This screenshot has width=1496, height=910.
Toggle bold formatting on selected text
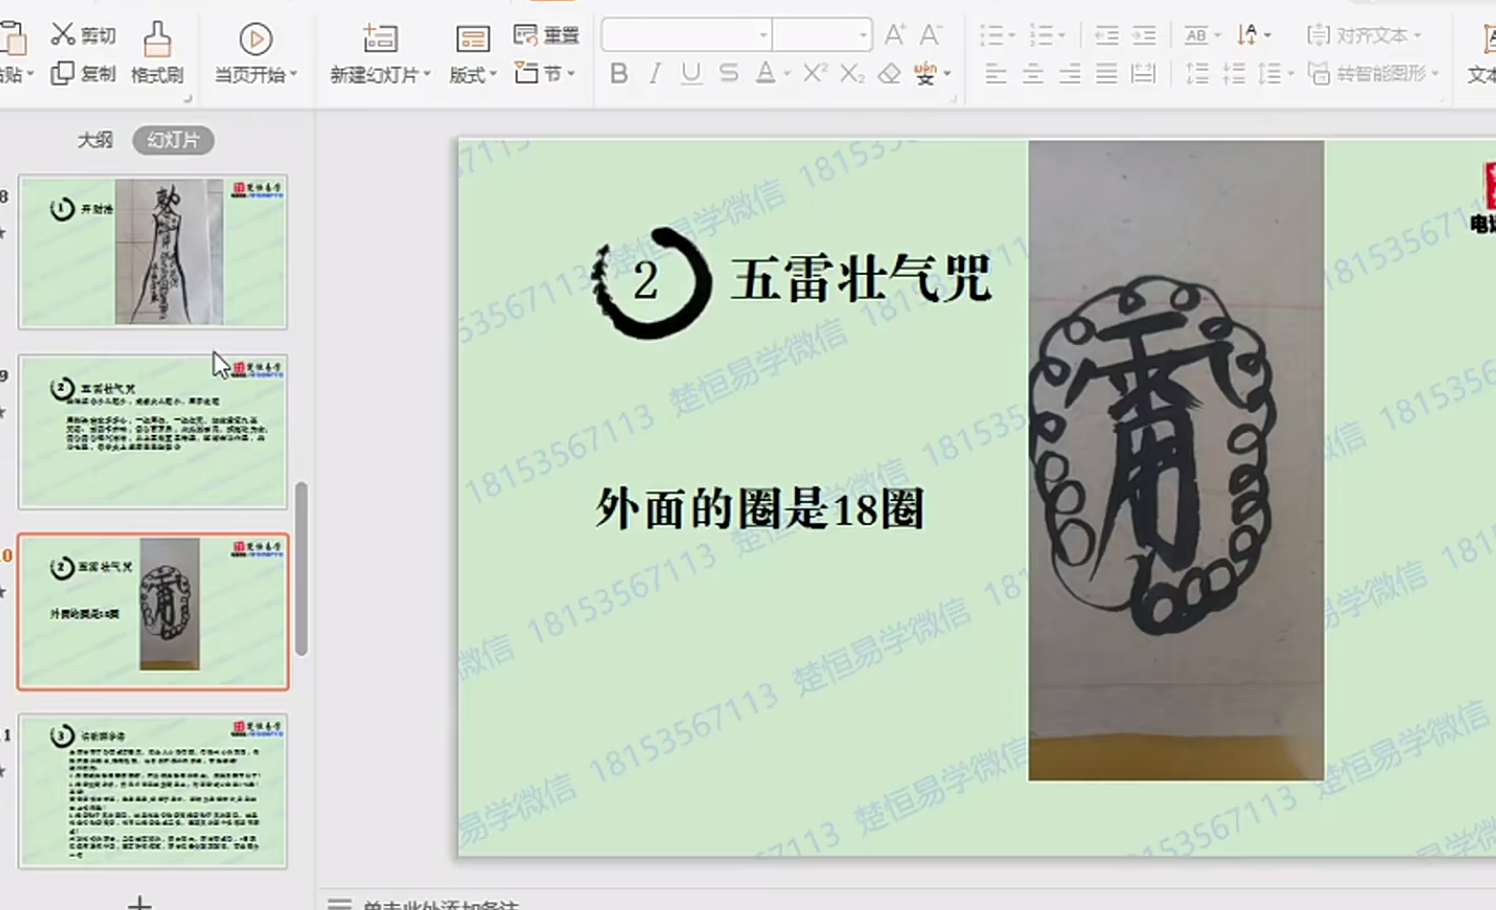pyautogui.click(x=618, y=73)
